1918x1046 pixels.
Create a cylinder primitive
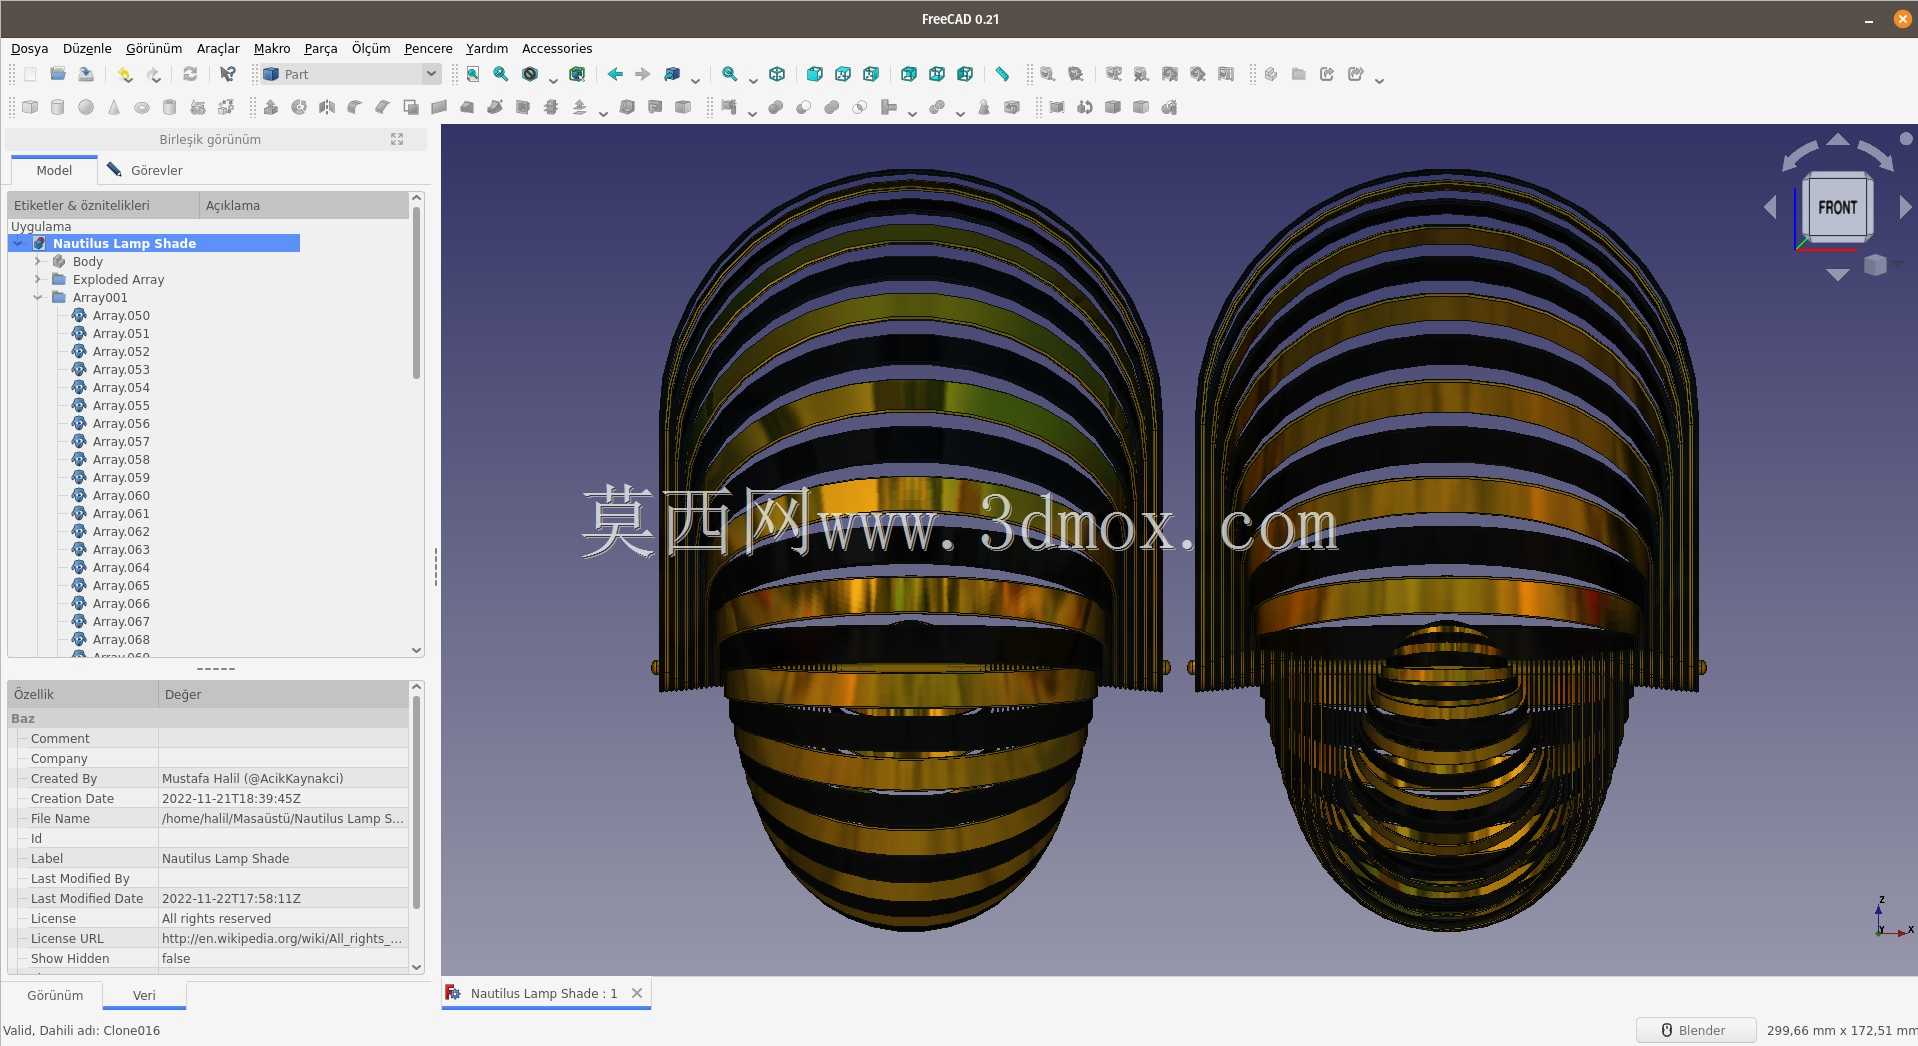click(x=58, y=107)
